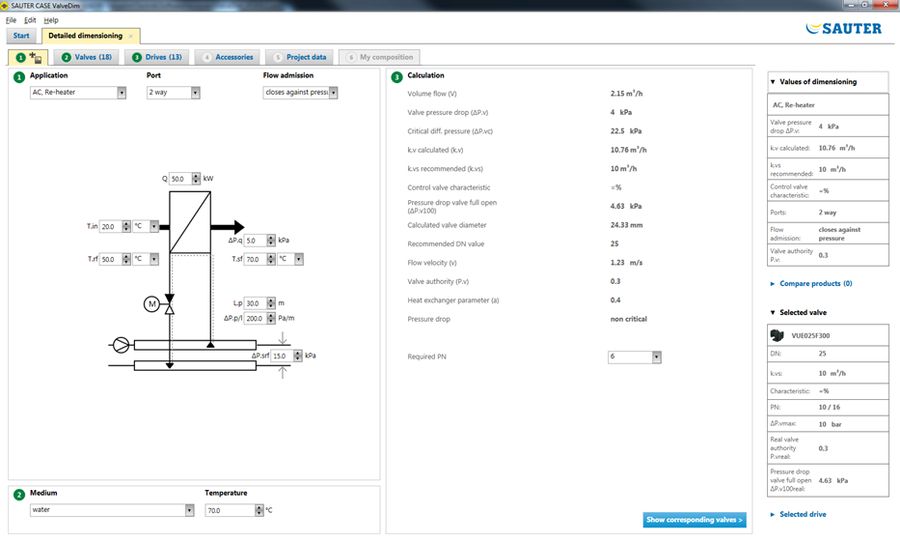Switch to the Valves (18) tab

86,57
